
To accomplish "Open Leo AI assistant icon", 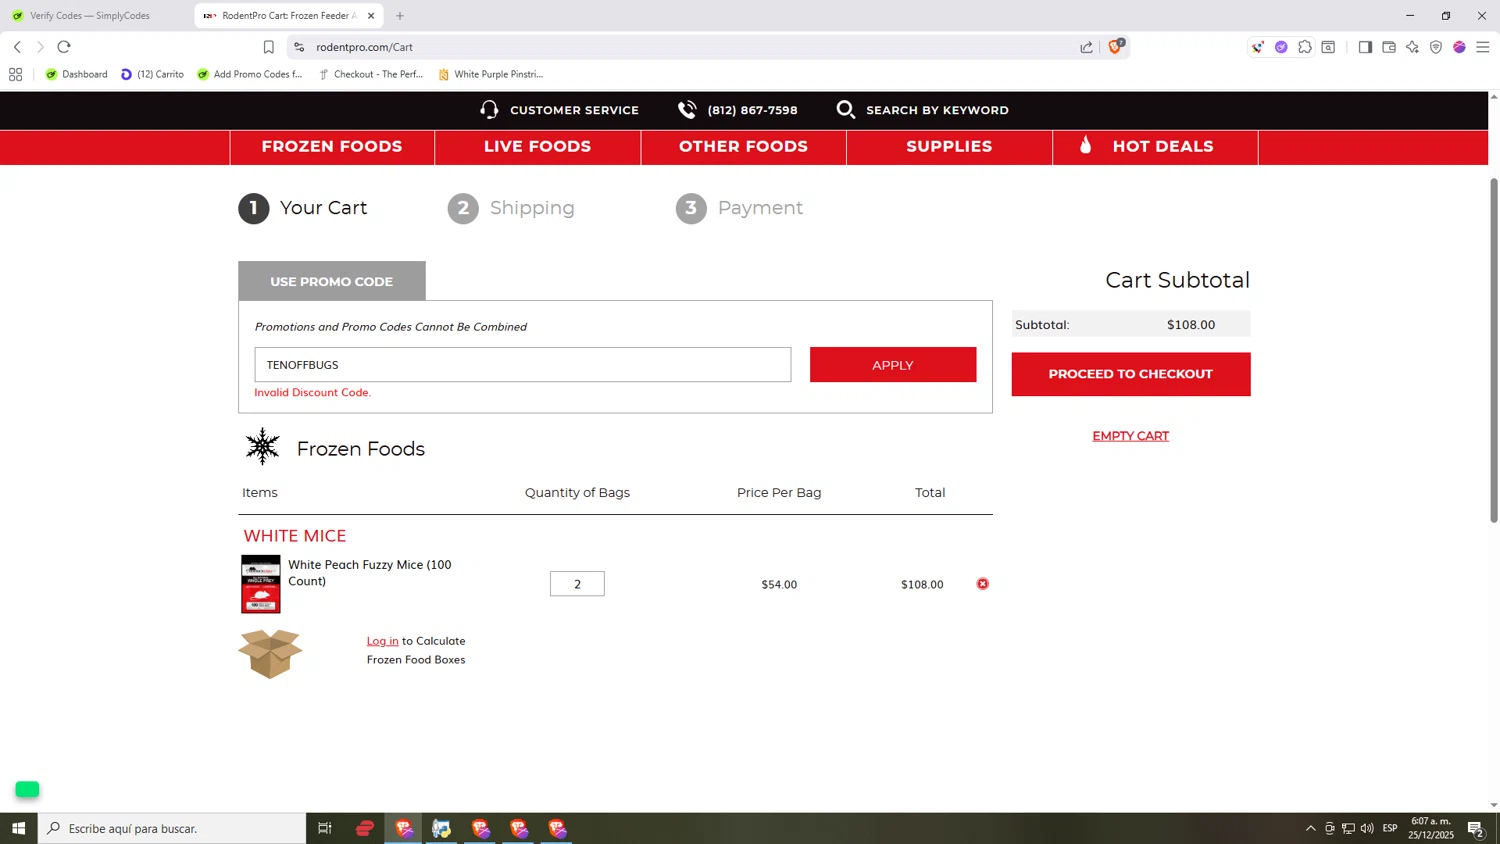I will pos(1412,47).
